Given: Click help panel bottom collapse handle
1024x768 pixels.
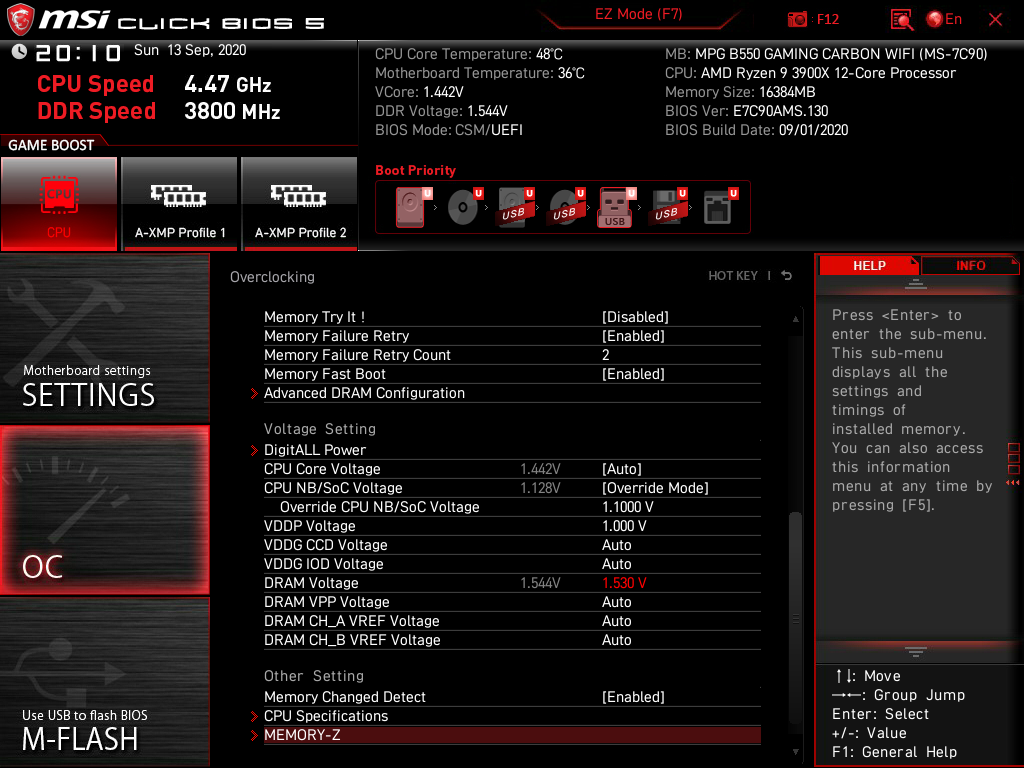Looking at the screenshot, I should coord(916,652).
